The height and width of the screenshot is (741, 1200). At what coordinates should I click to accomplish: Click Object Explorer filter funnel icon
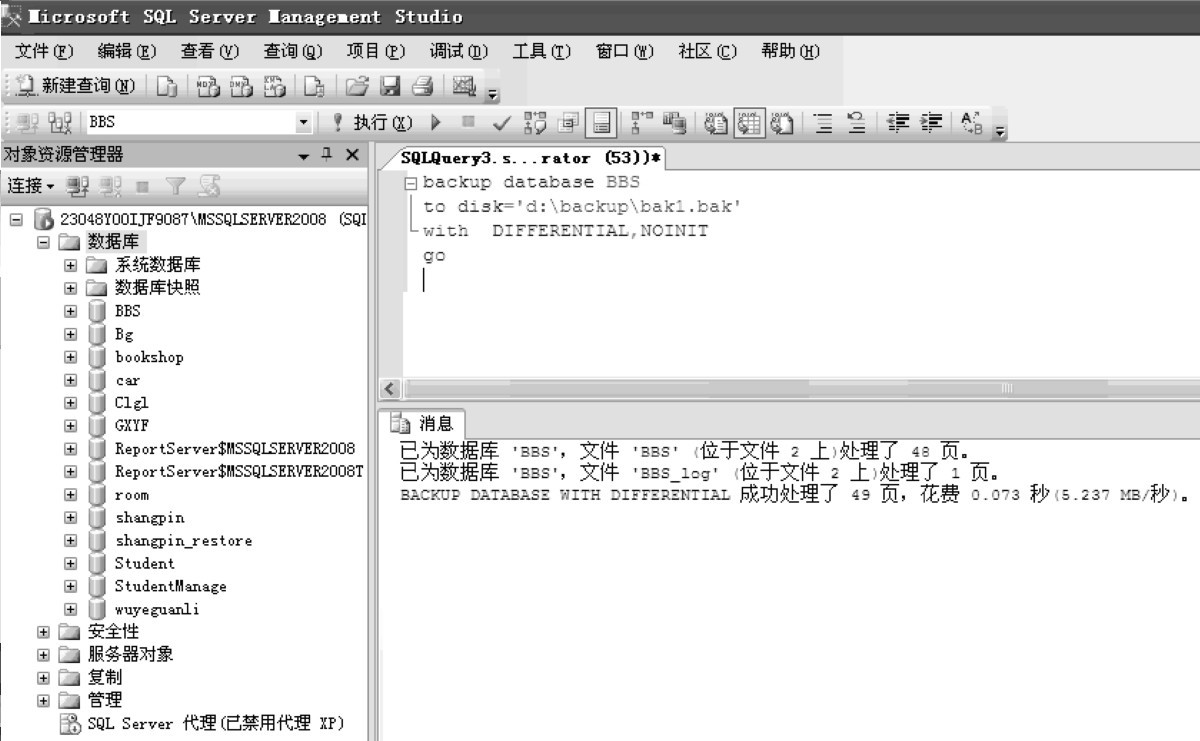[175, 186]
